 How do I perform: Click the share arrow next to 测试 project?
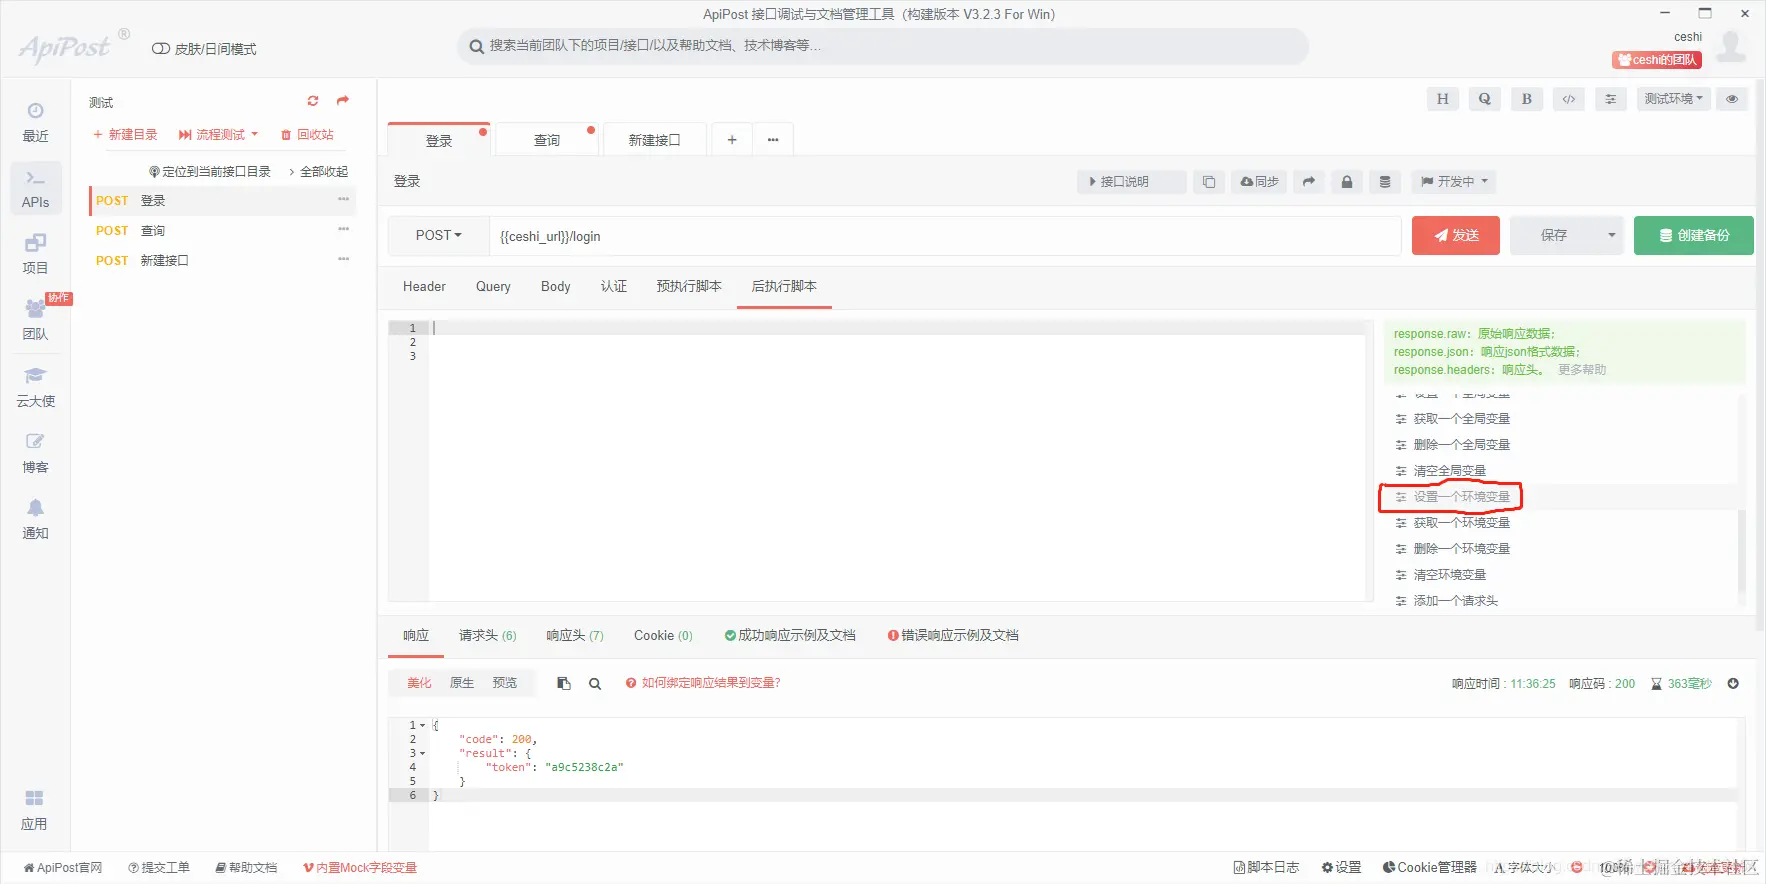tap(343, 101)
